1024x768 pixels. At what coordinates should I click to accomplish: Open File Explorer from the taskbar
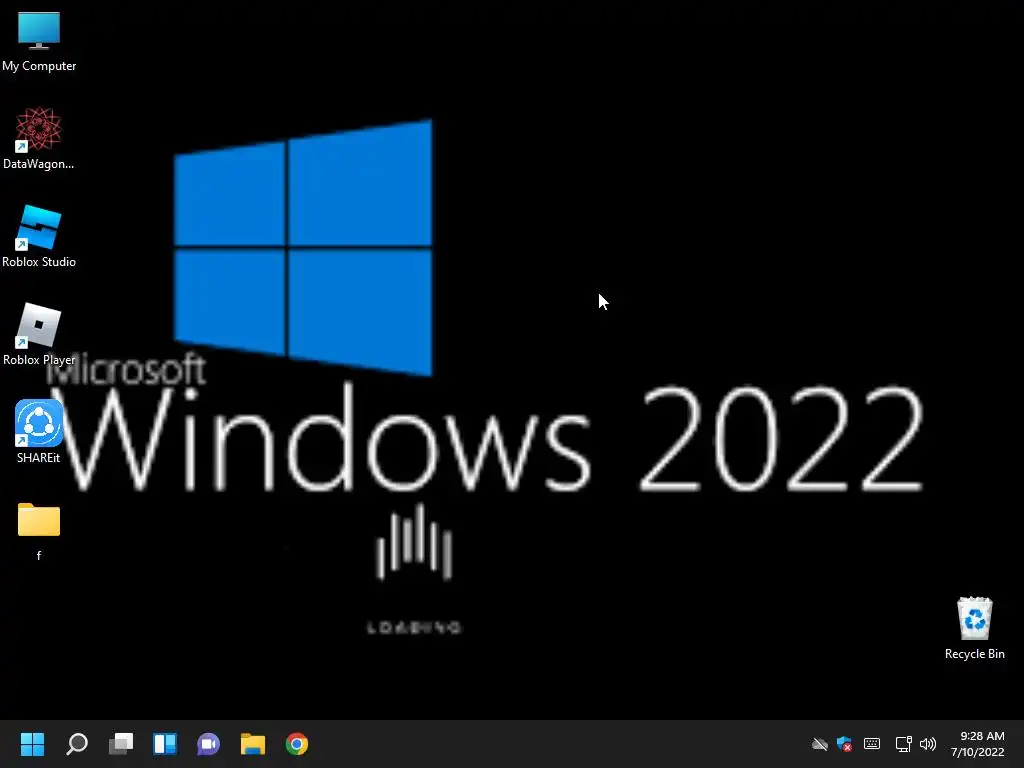[x=253, y=744]
